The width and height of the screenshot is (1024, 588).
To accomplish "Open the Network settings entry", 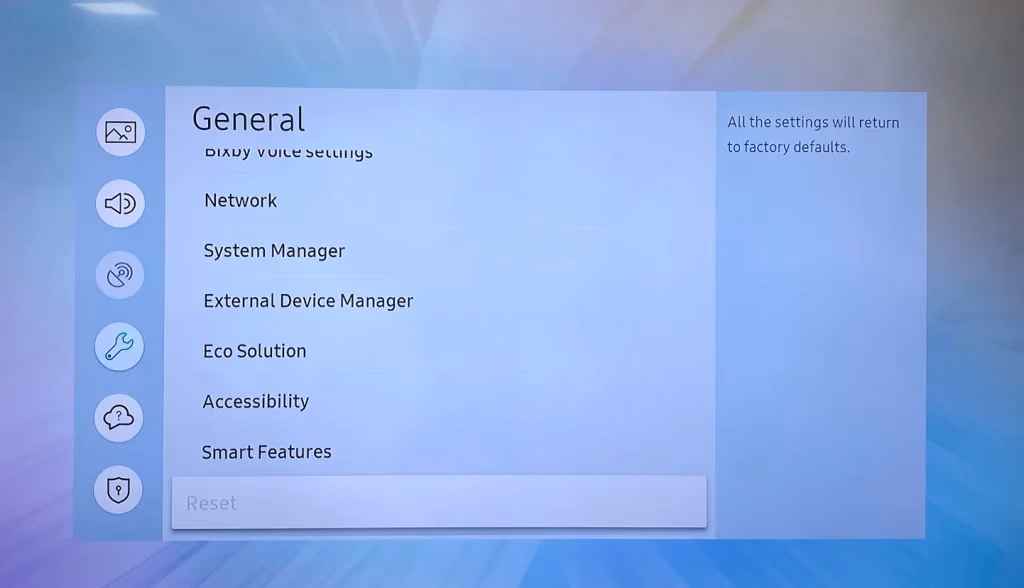I will pyautogui.click(x=241, y=201).
